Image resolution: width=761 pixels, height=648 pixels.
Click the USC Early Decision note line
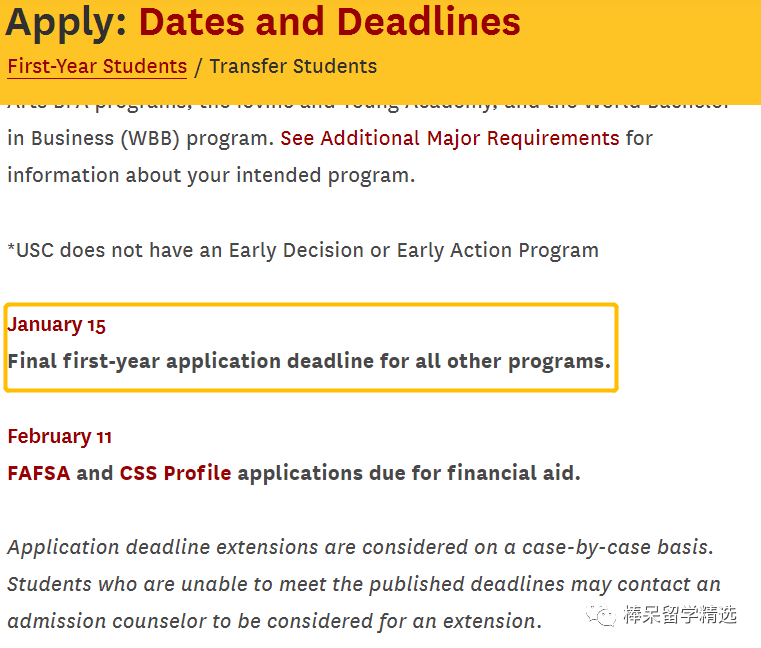coord(303,250)
